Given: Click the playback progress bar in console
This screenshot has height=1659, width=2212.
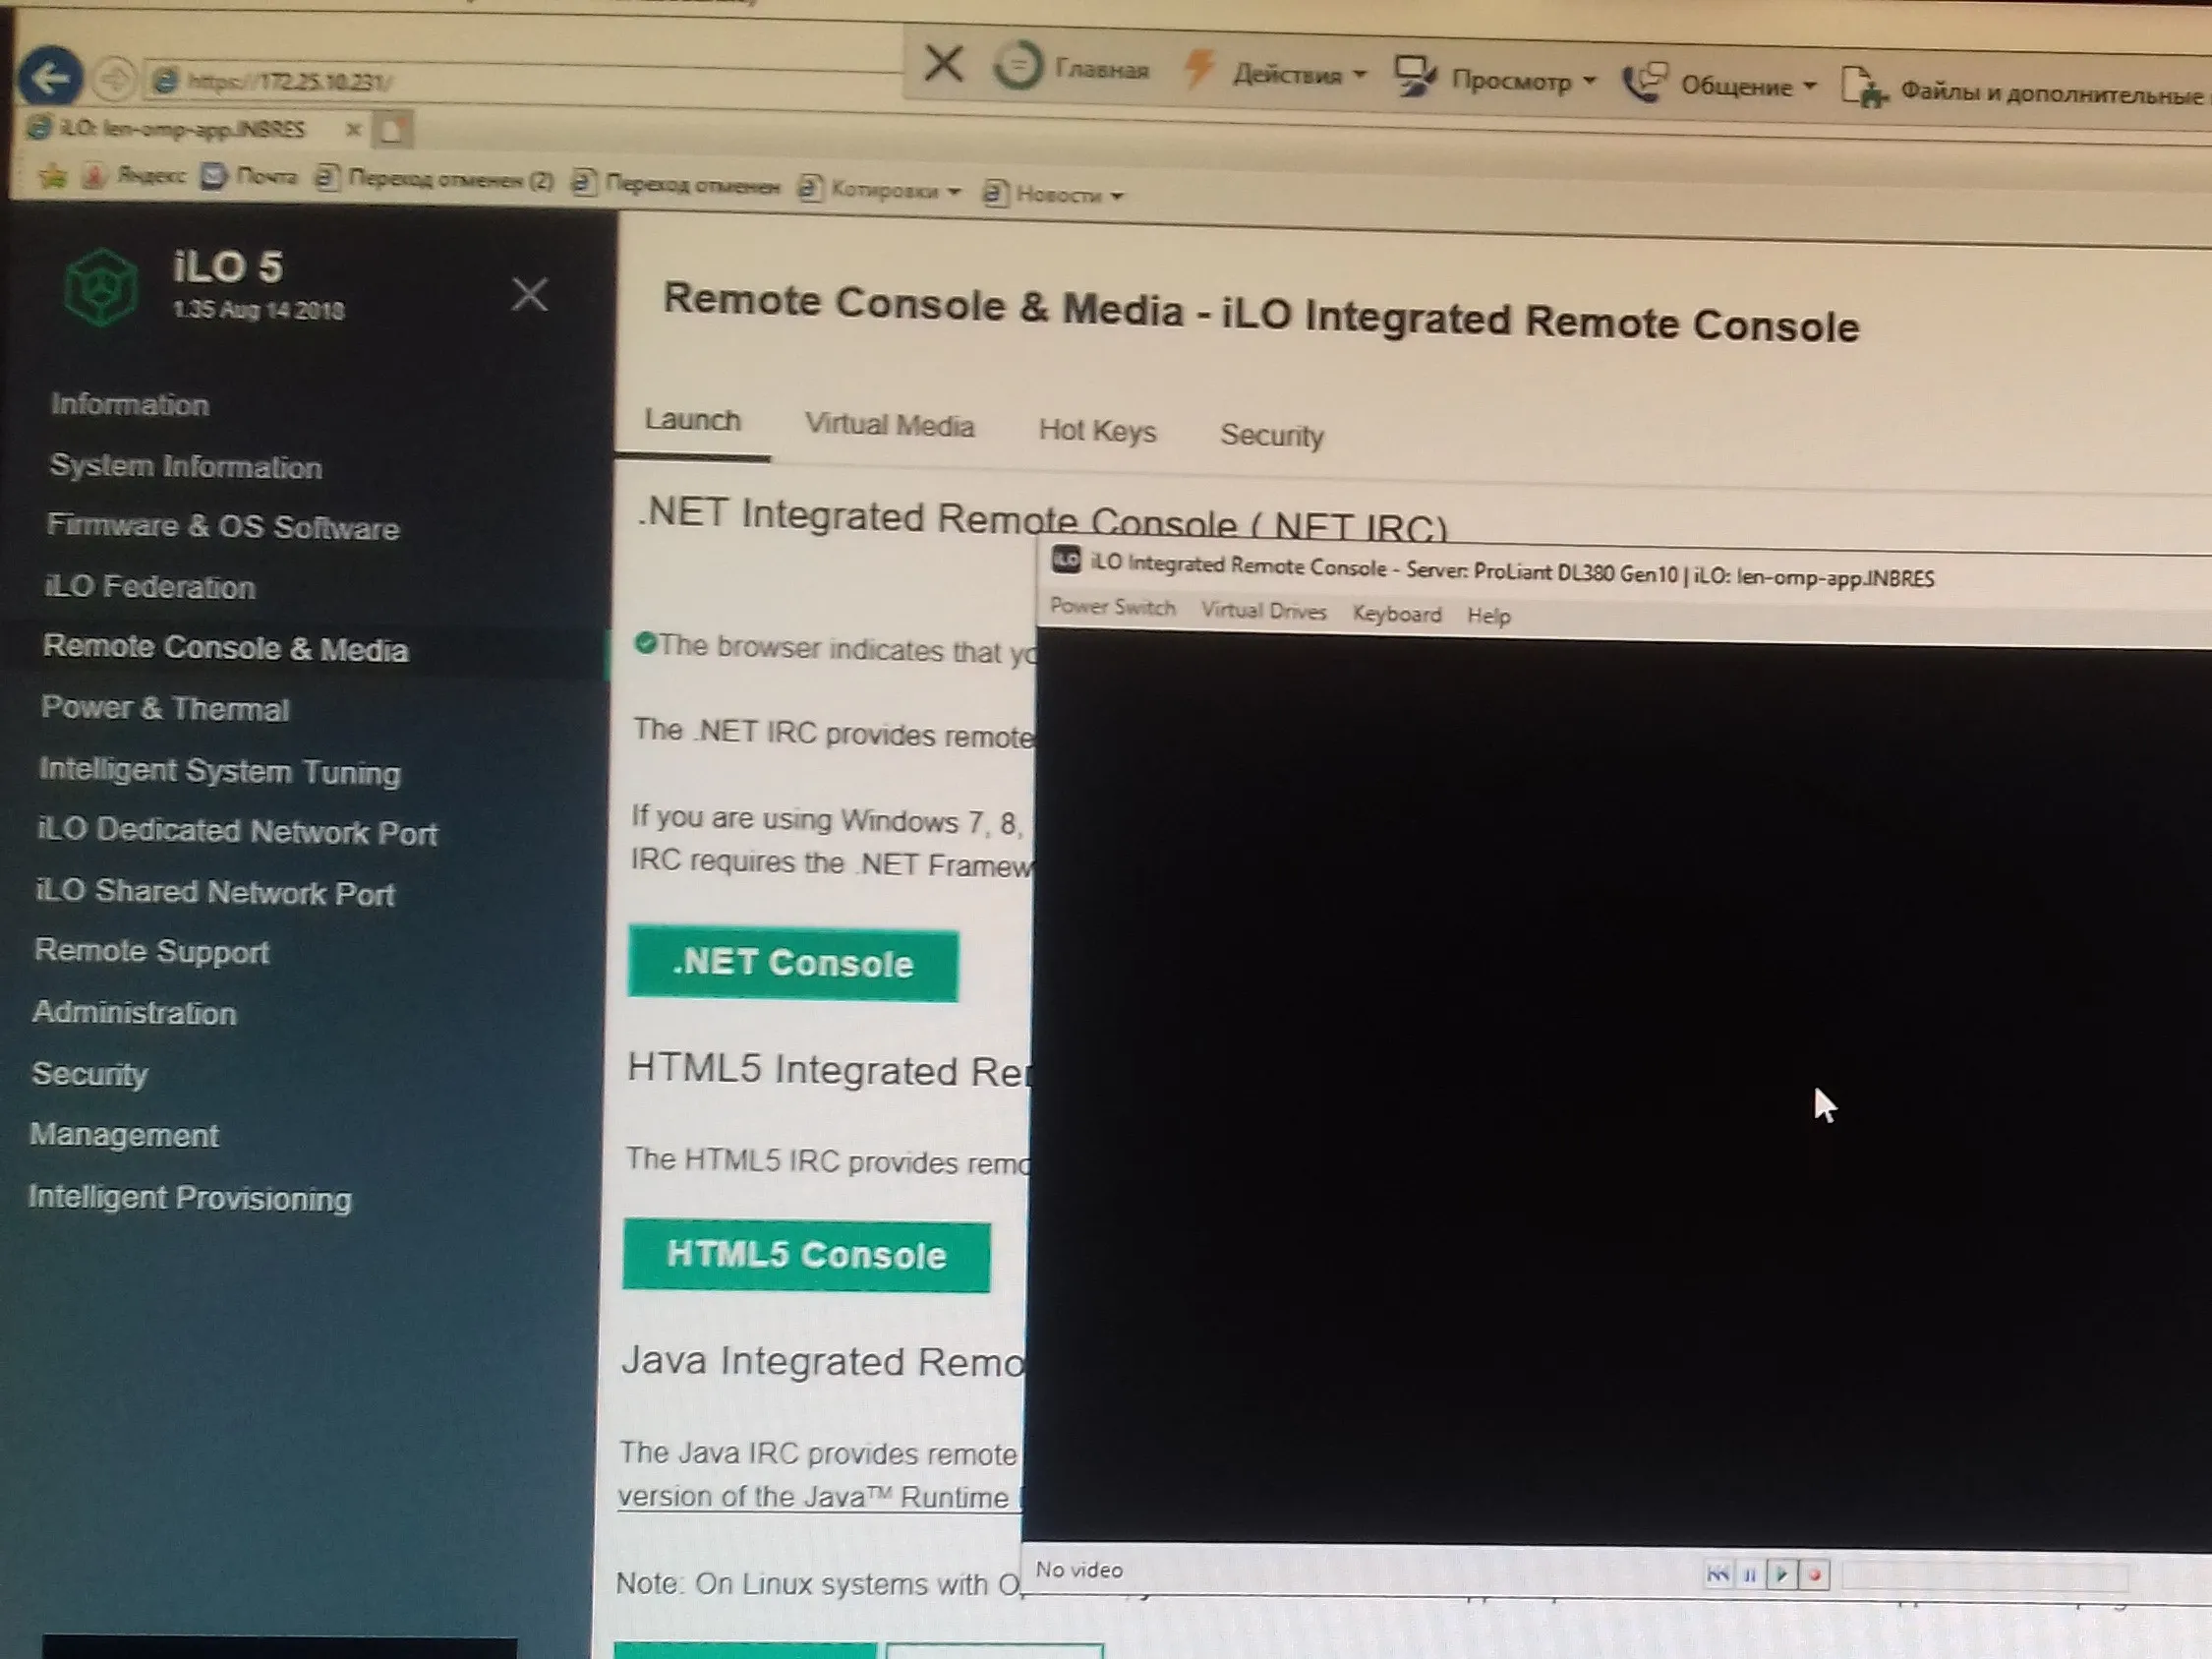Looking at the screenshot, I should click(x=1984, y=1578).
